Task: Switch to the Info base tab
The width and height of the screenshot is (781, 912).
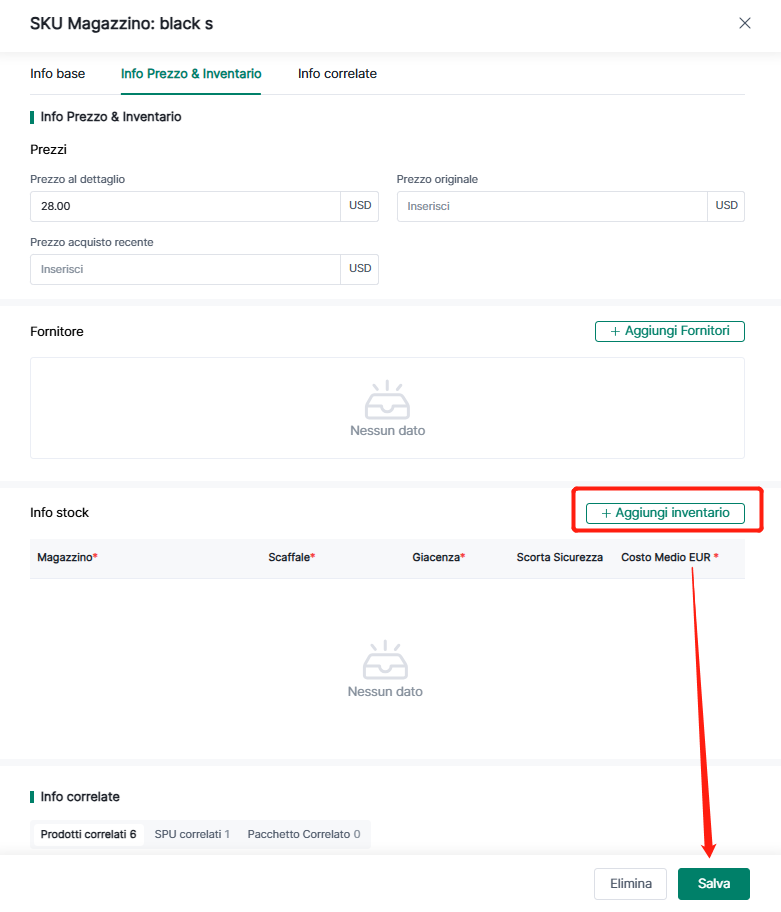Action: (x=58, y=74)
